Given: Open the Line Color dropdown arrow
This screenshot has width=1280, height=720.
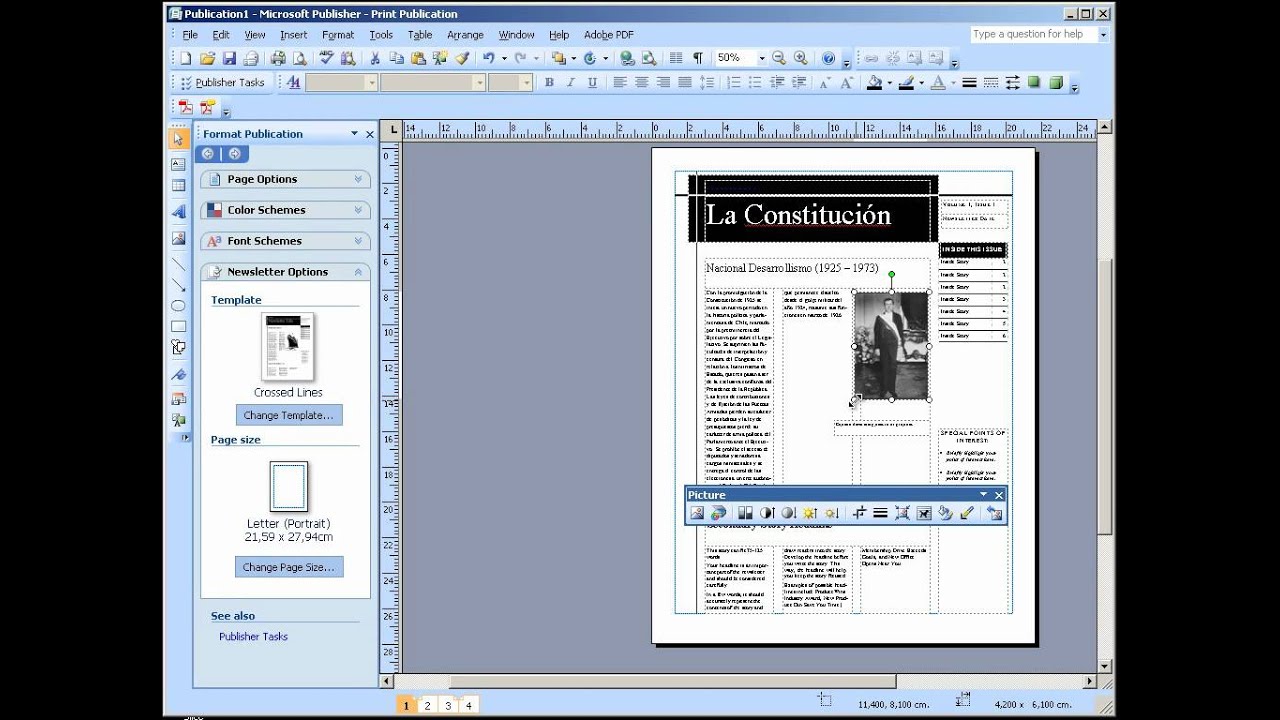Looking at the screenshot, I should pos(921,83).
